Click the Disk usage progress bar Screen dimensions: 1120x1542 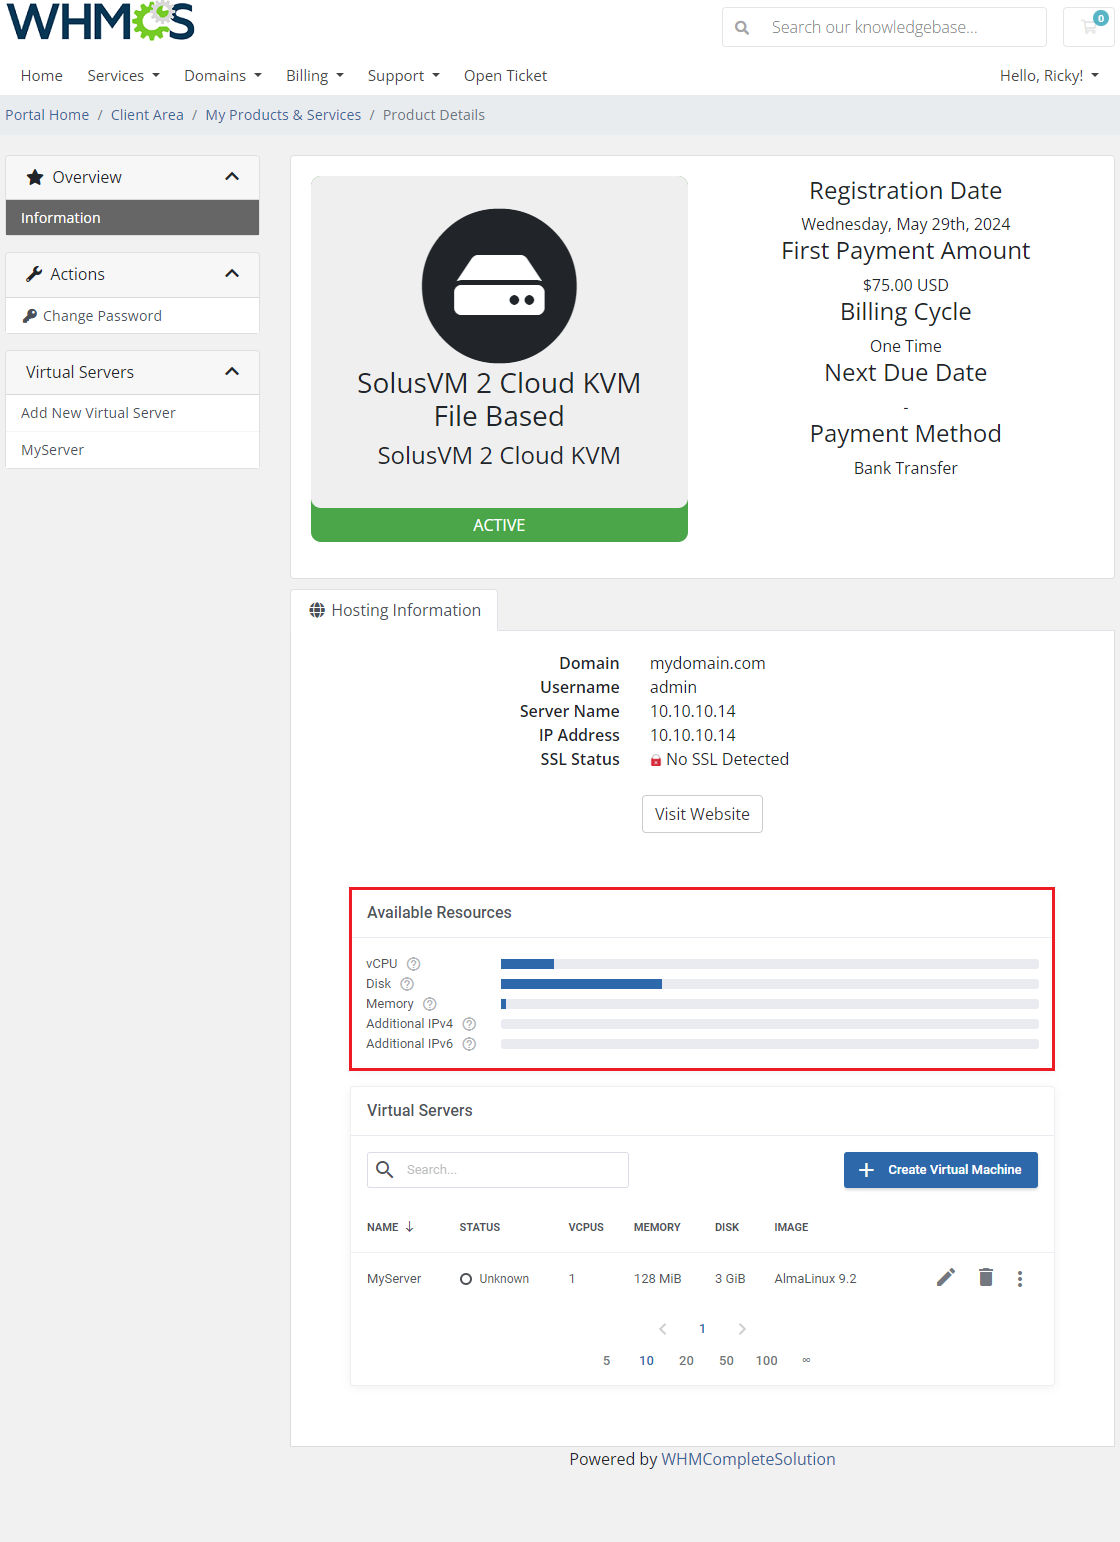click(770, 984)
